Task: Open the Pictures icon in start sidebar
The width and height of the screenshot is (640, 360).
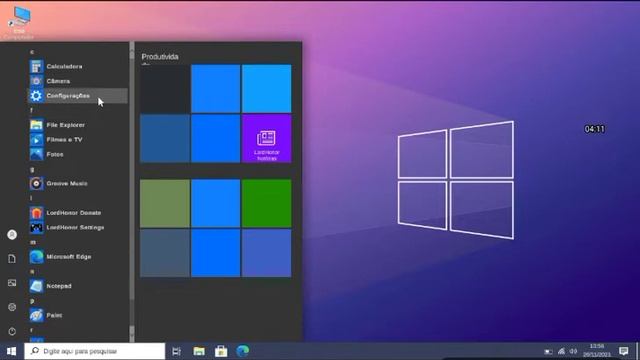Action: click(x=12, y=283)
